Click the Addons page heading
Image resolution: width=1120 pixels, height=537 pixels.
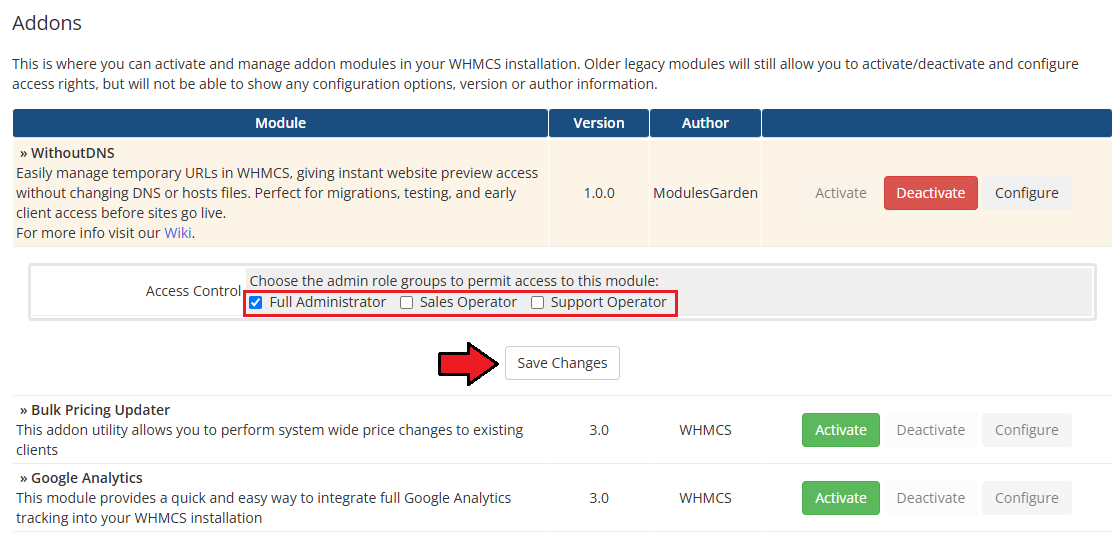point(47,23)
